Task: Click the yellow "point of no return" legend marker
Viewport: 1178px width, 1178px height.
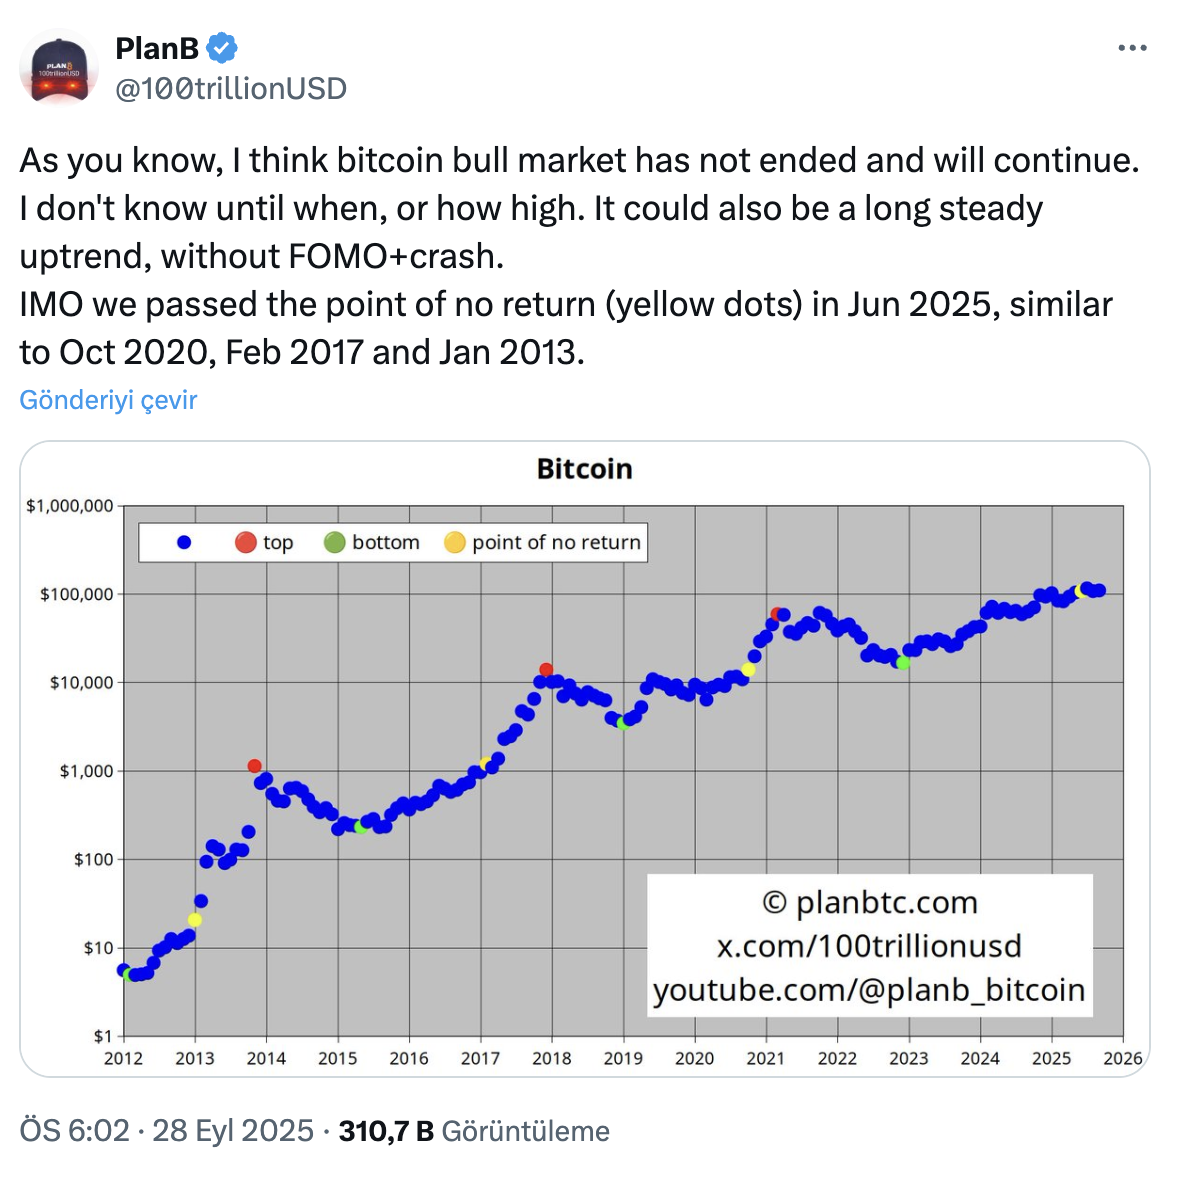Action: tap(455, 542)
